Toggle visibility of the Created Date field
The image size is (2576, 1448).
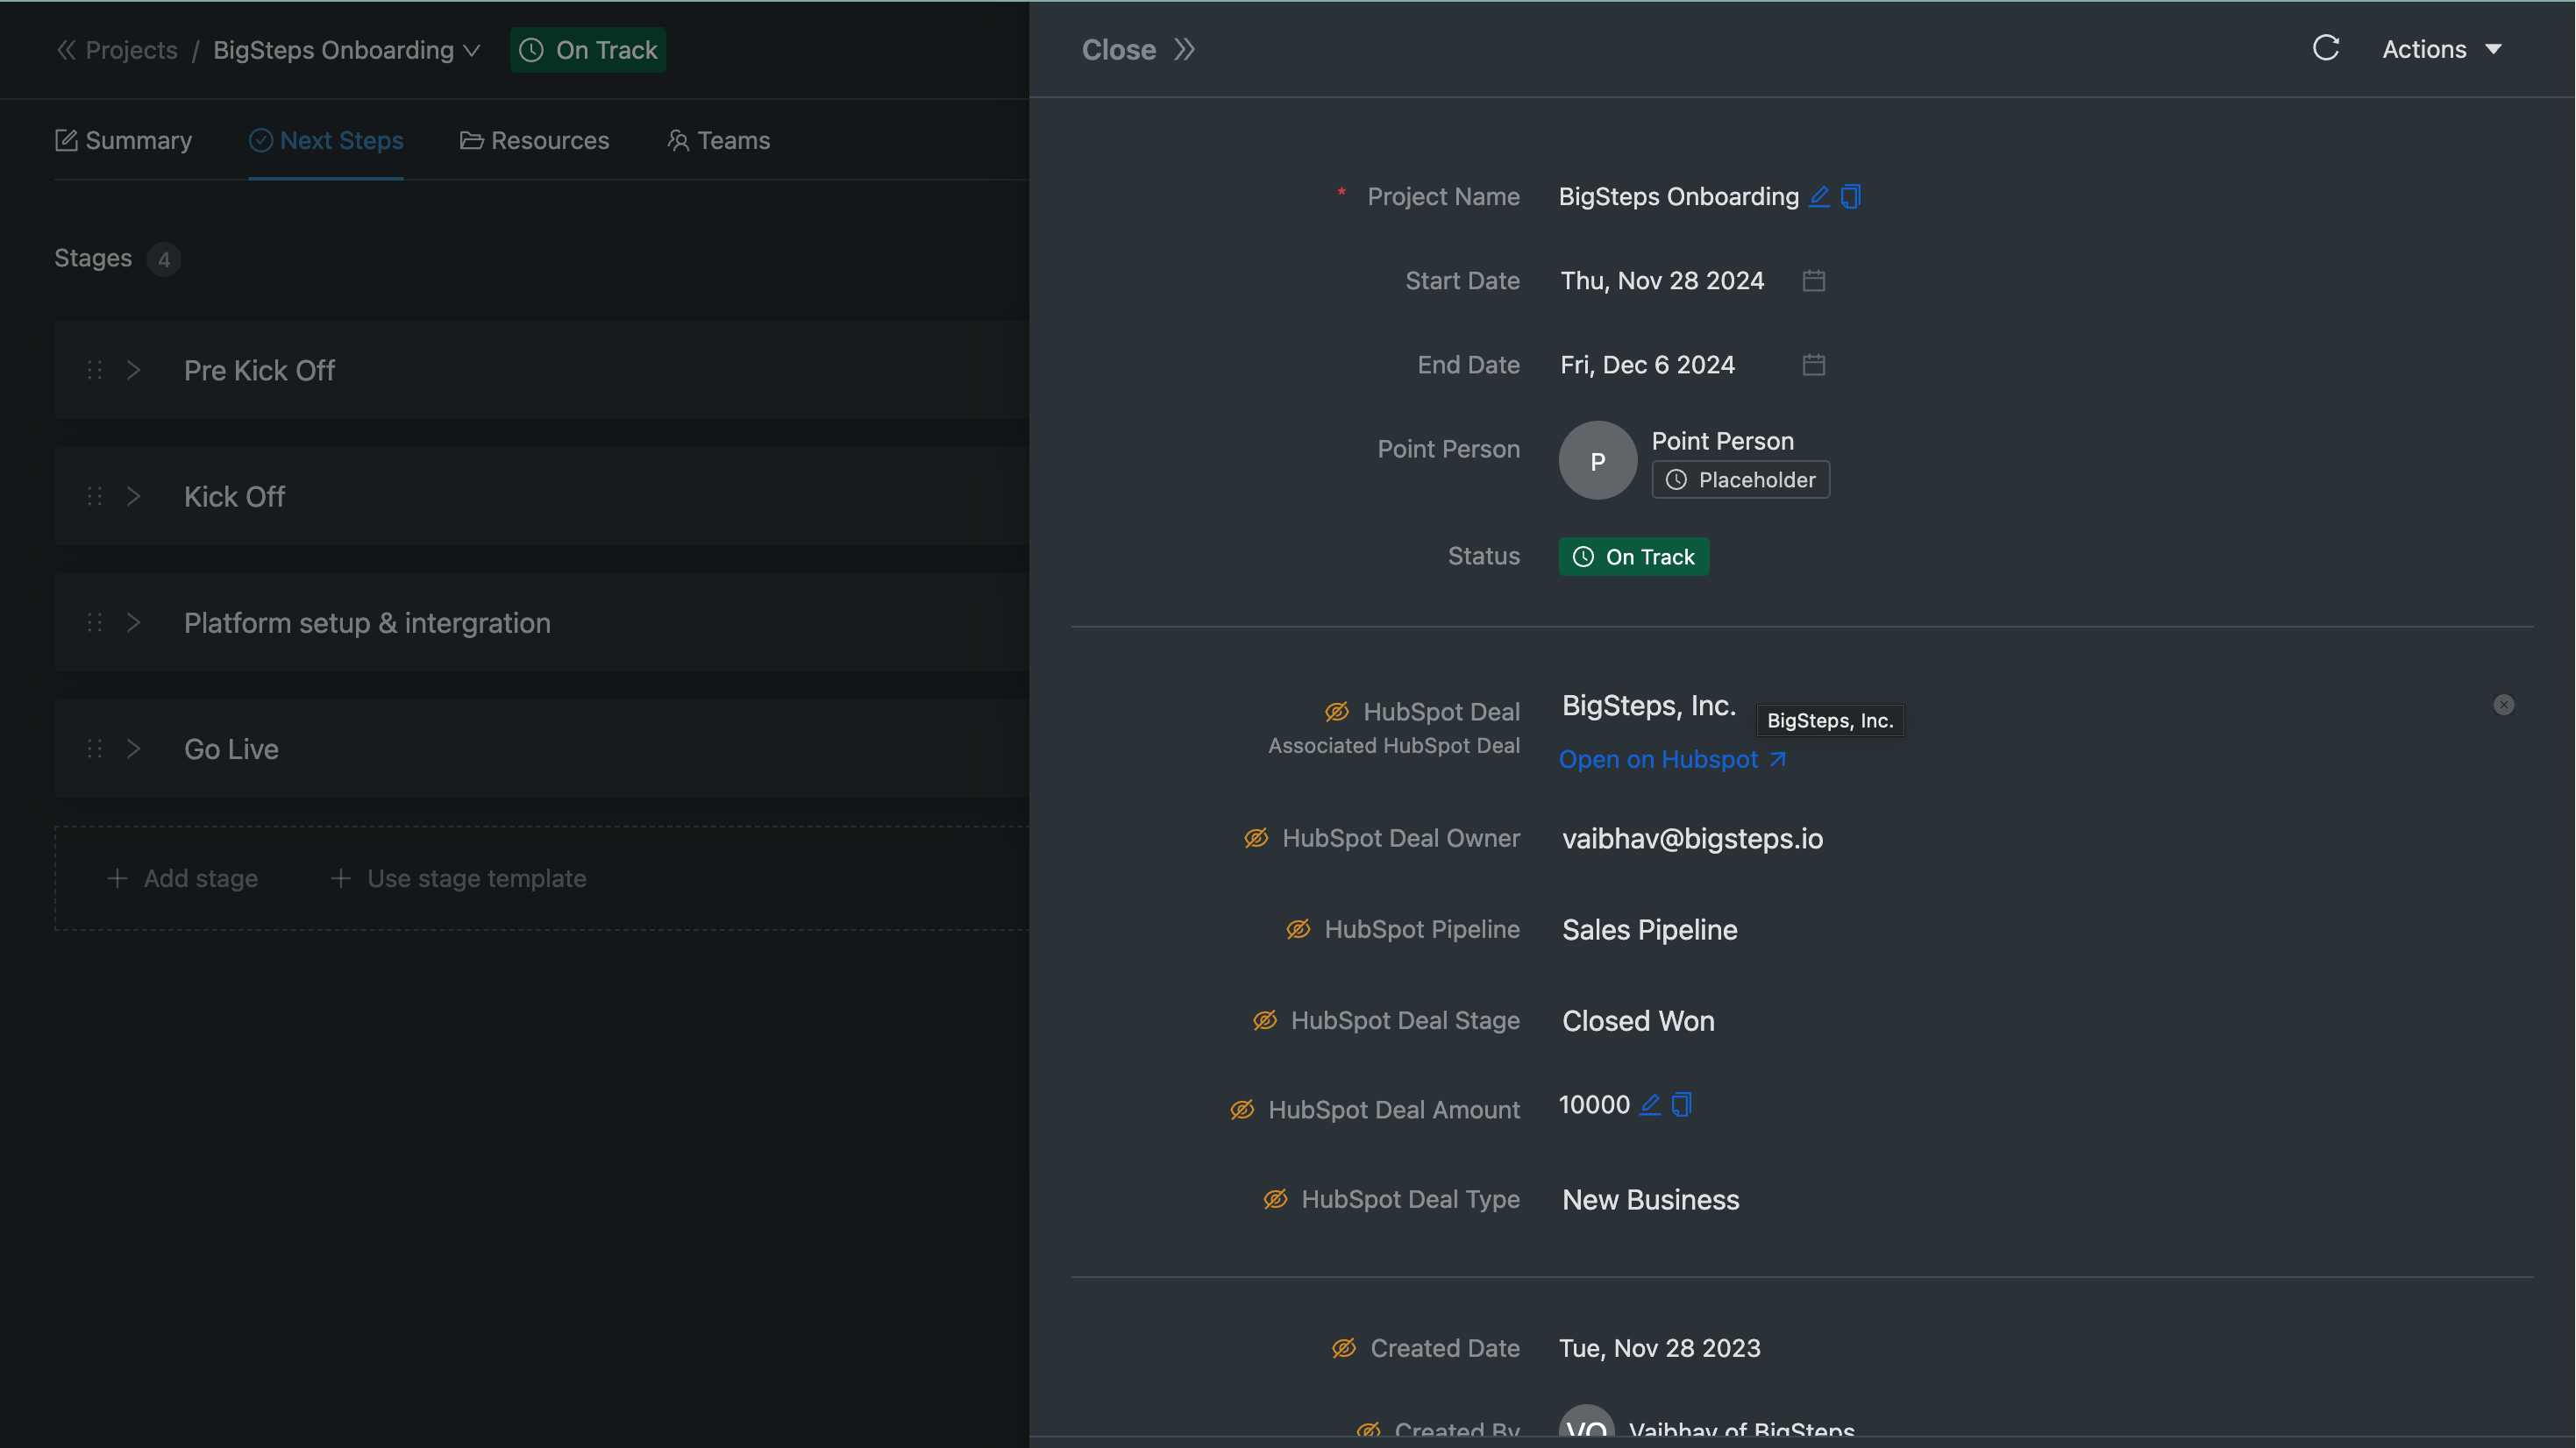(1343, 1347)
